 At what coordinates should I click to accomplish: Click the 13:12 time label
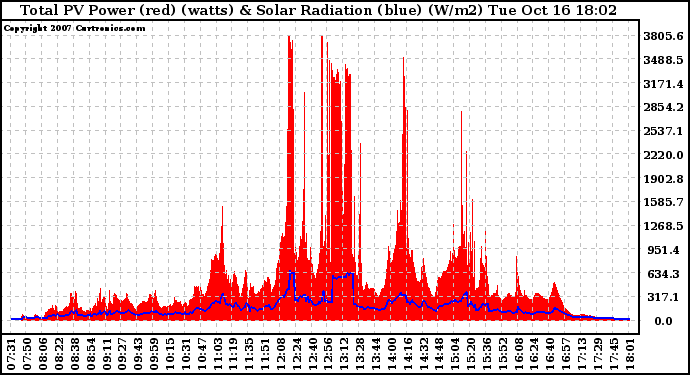(343, 354)
